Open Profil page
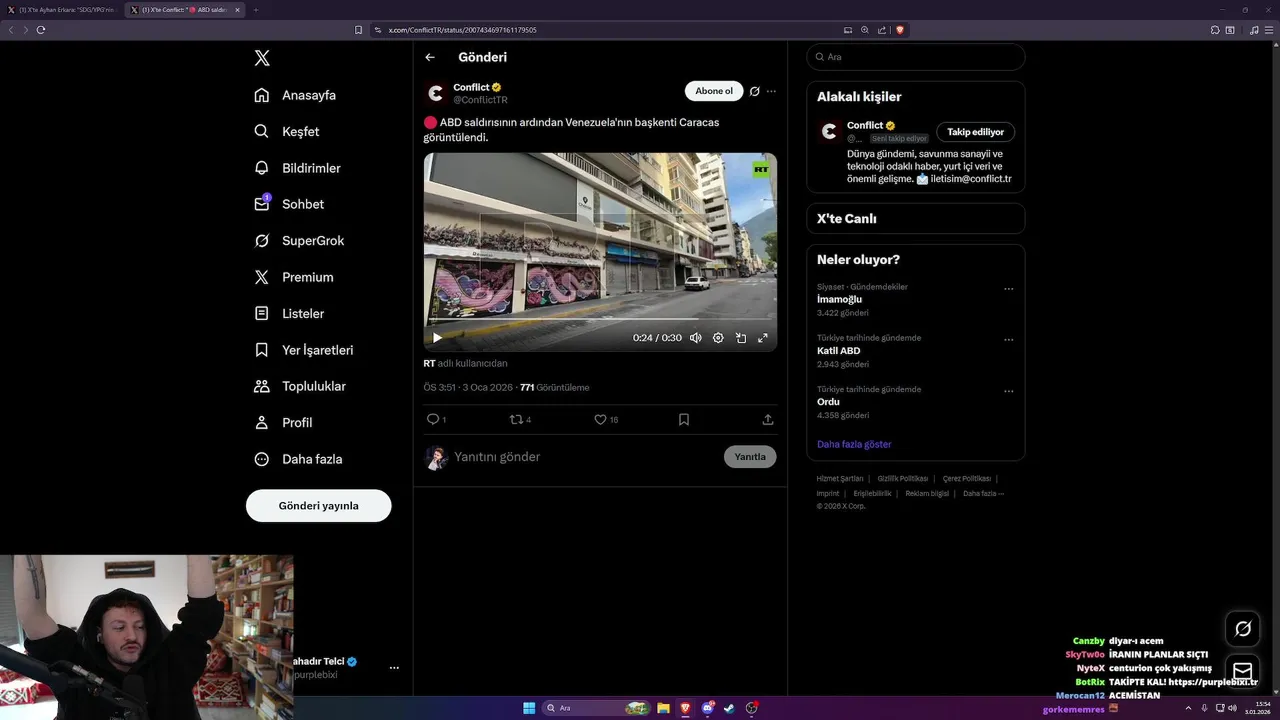The image size is (1280, 720). coord(283,422)
